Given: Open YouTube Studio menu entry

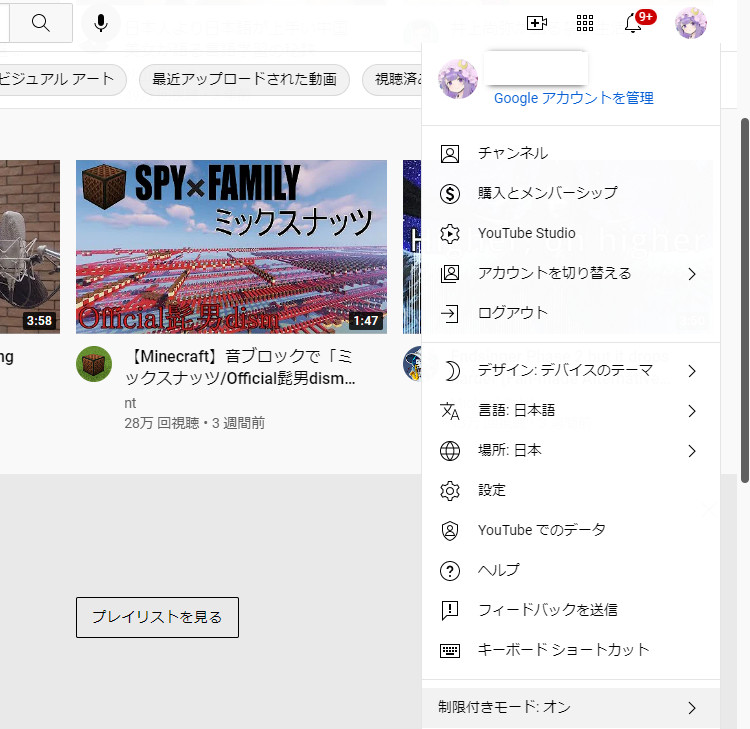Looking at the screenshot, I should [x=571, y=233].
